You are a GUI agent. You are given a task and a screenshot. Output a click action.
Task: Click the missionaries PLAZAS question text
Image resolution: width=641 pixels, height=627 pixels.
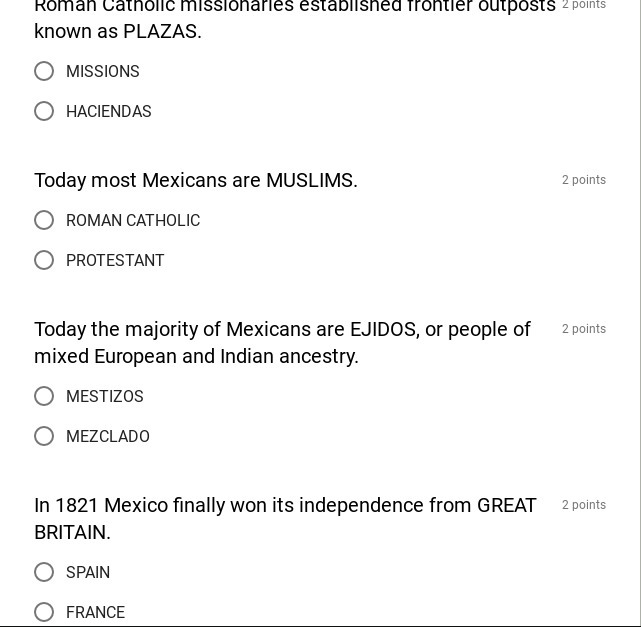tap(294, 18)
